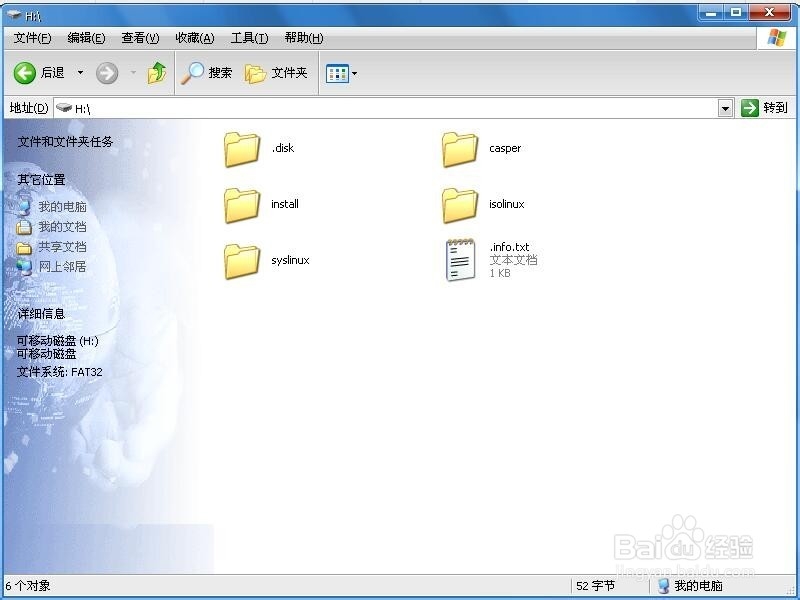Click the casper folder name
800x600 pixels.
click(505, 148)
